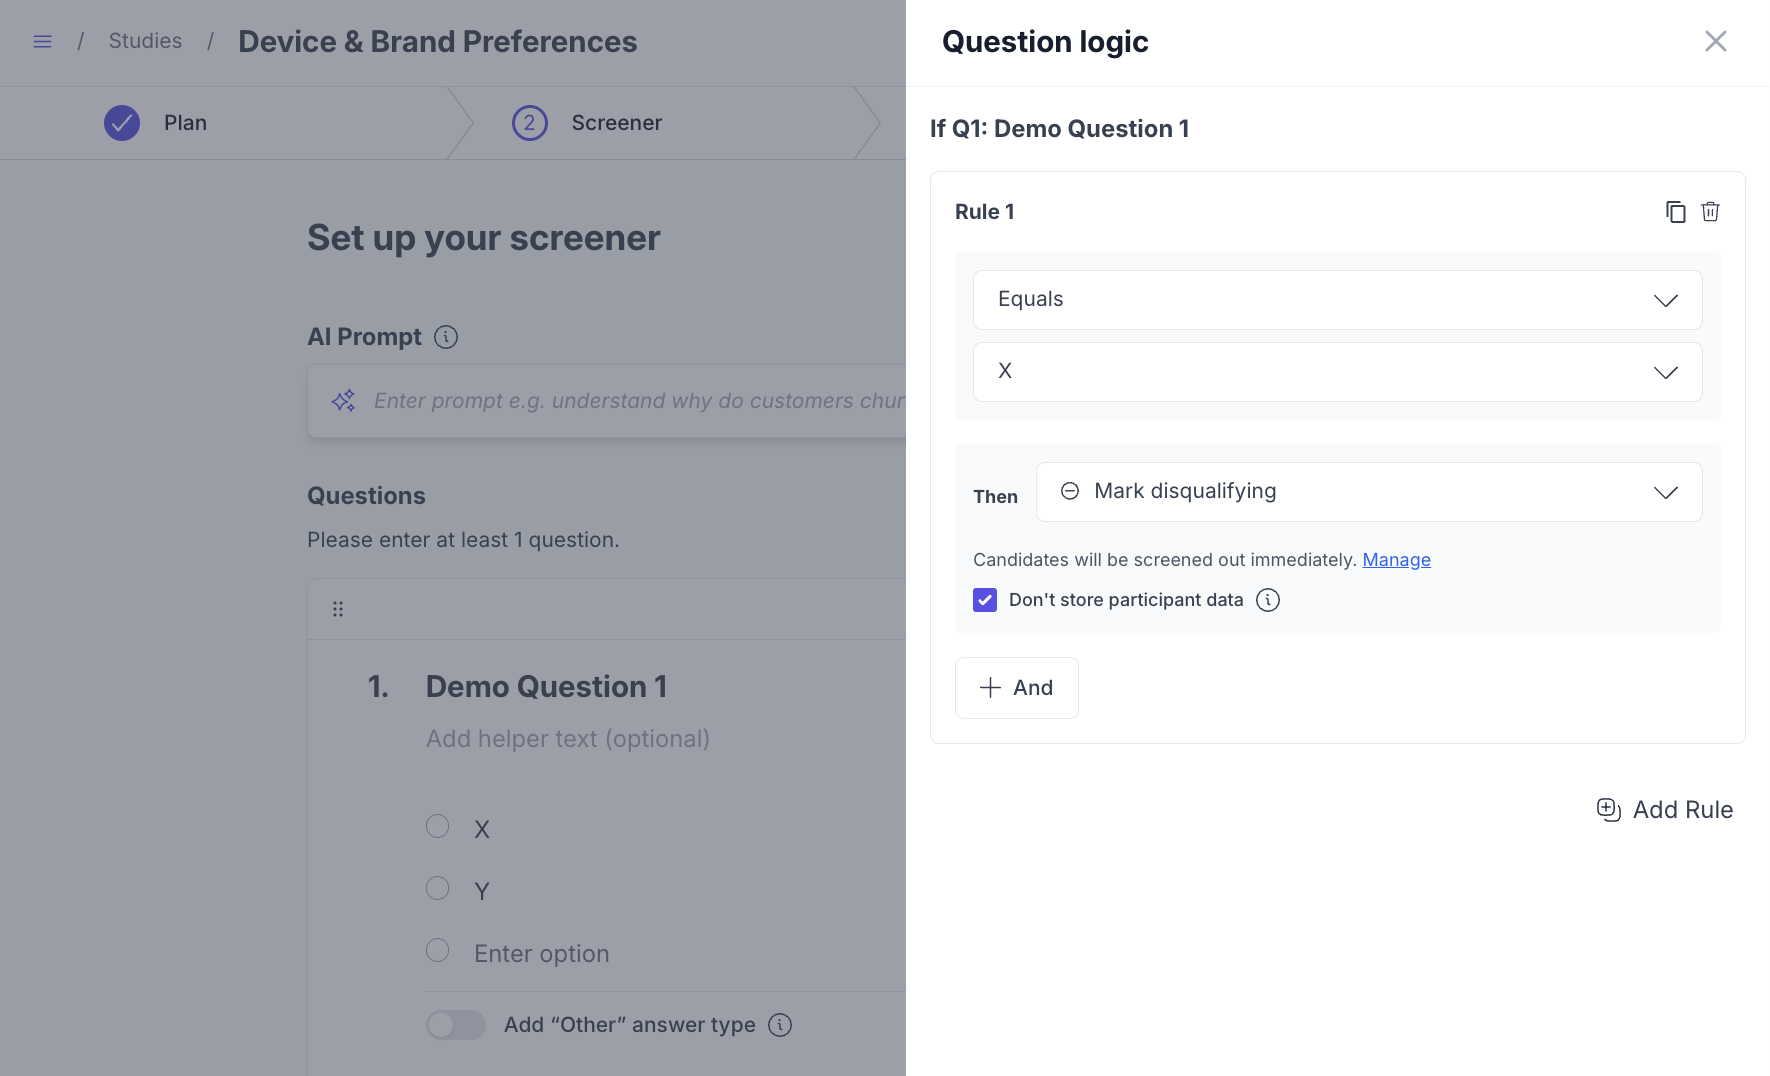
Task: Click the And condition button
Action: (x=1016, y=688)
